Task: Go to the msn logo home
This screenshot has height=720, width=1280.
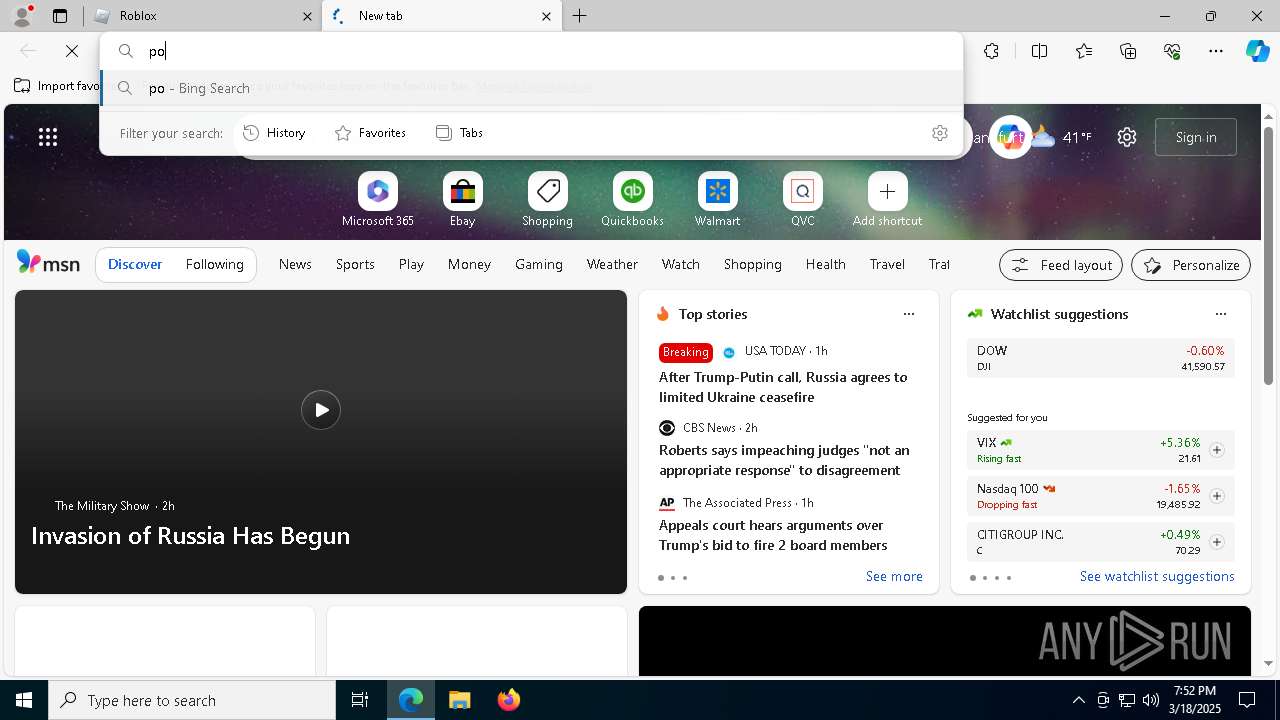Action: coord(48,263)
